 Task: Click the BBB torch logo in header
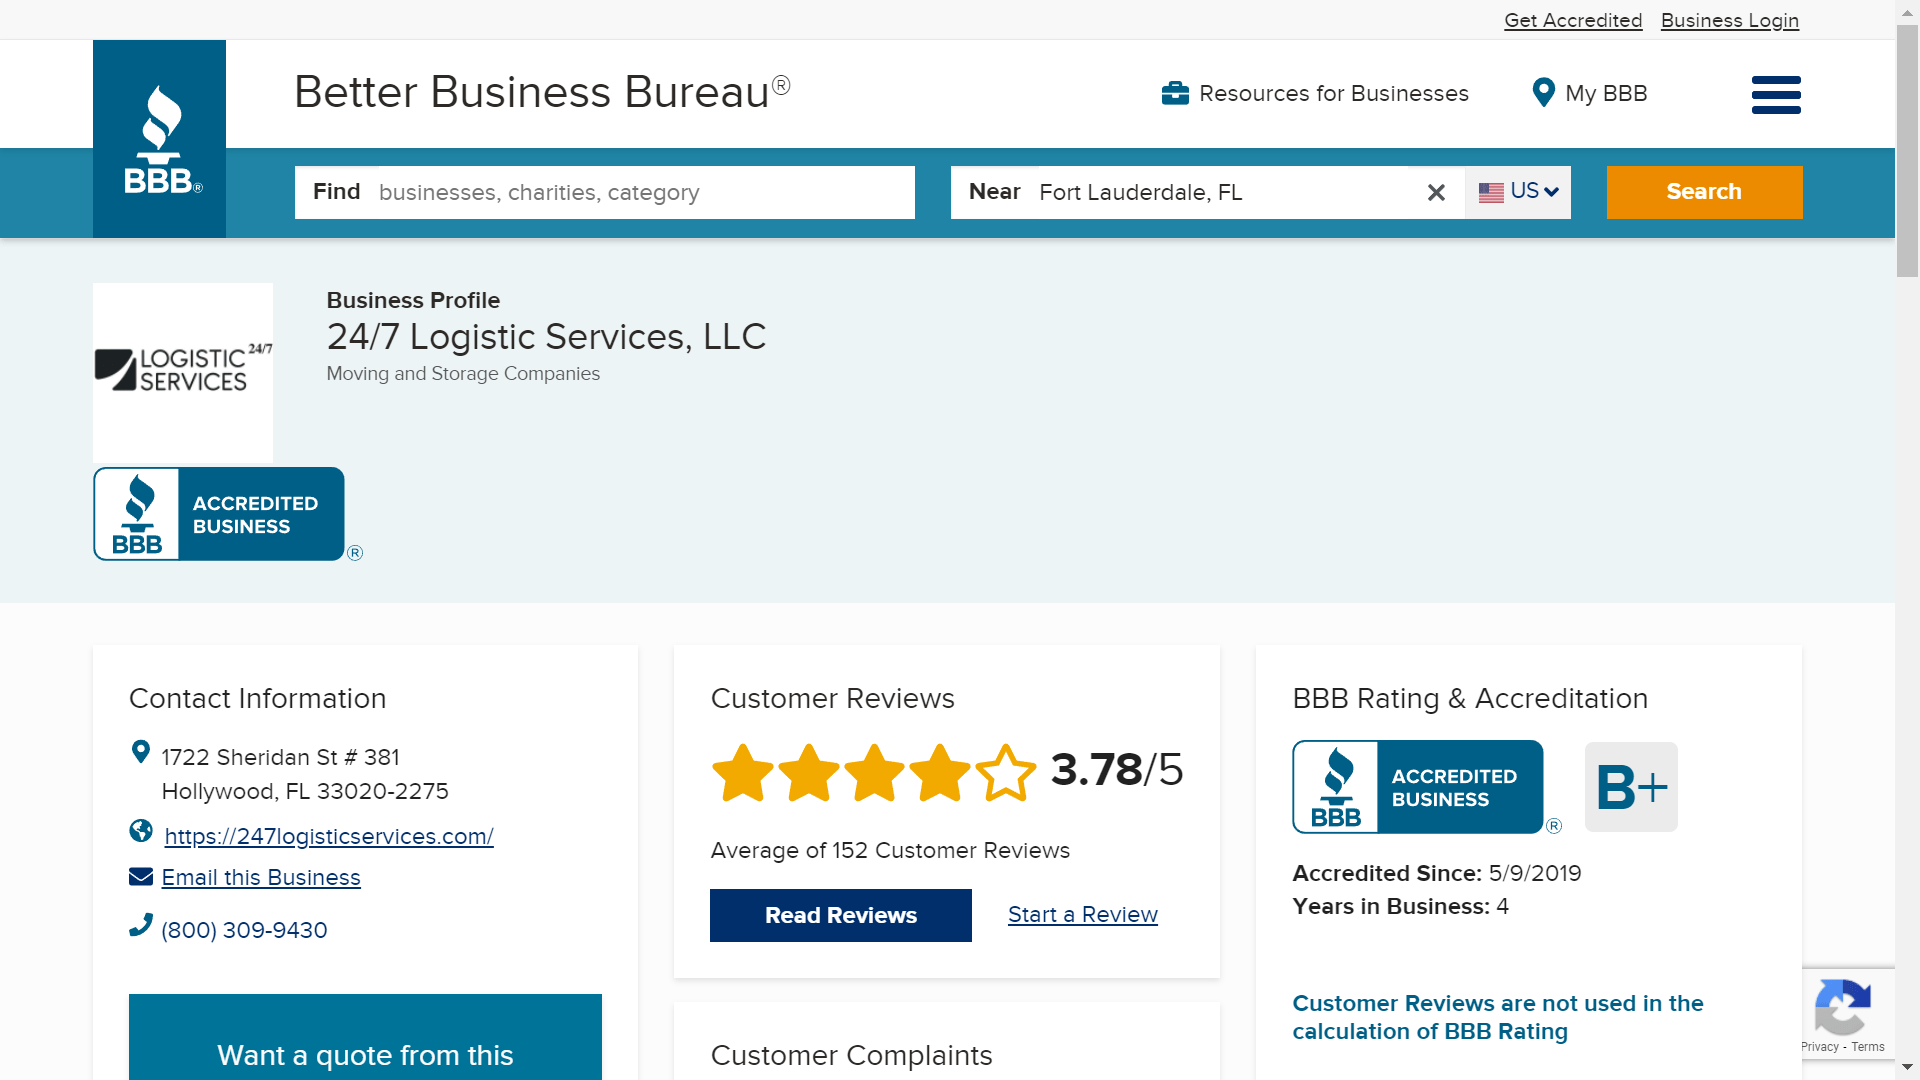point(159,139)
